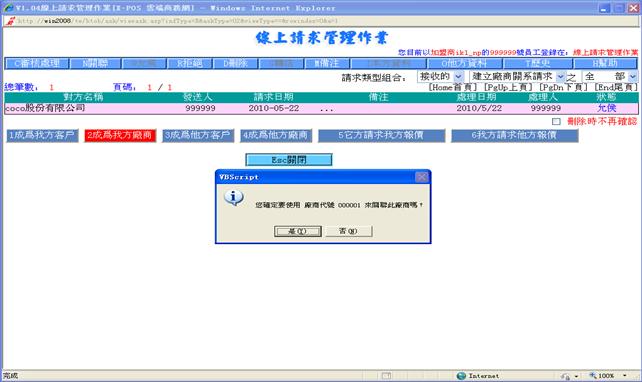This screenshot has width=642, height=382.
Task: Open the 接收的 dropdown
Action: point(459,77)
